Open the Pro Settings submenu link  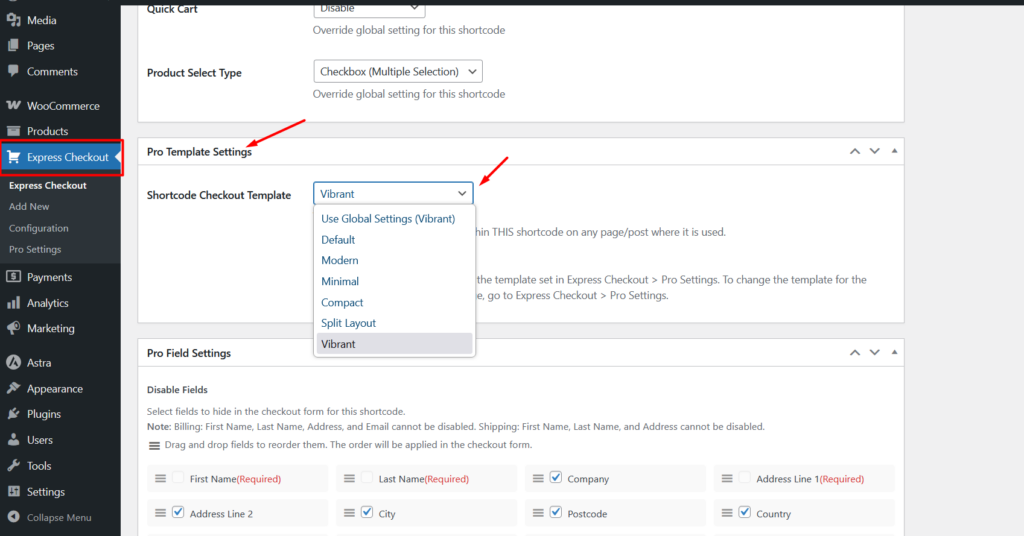tap(35, 249)
